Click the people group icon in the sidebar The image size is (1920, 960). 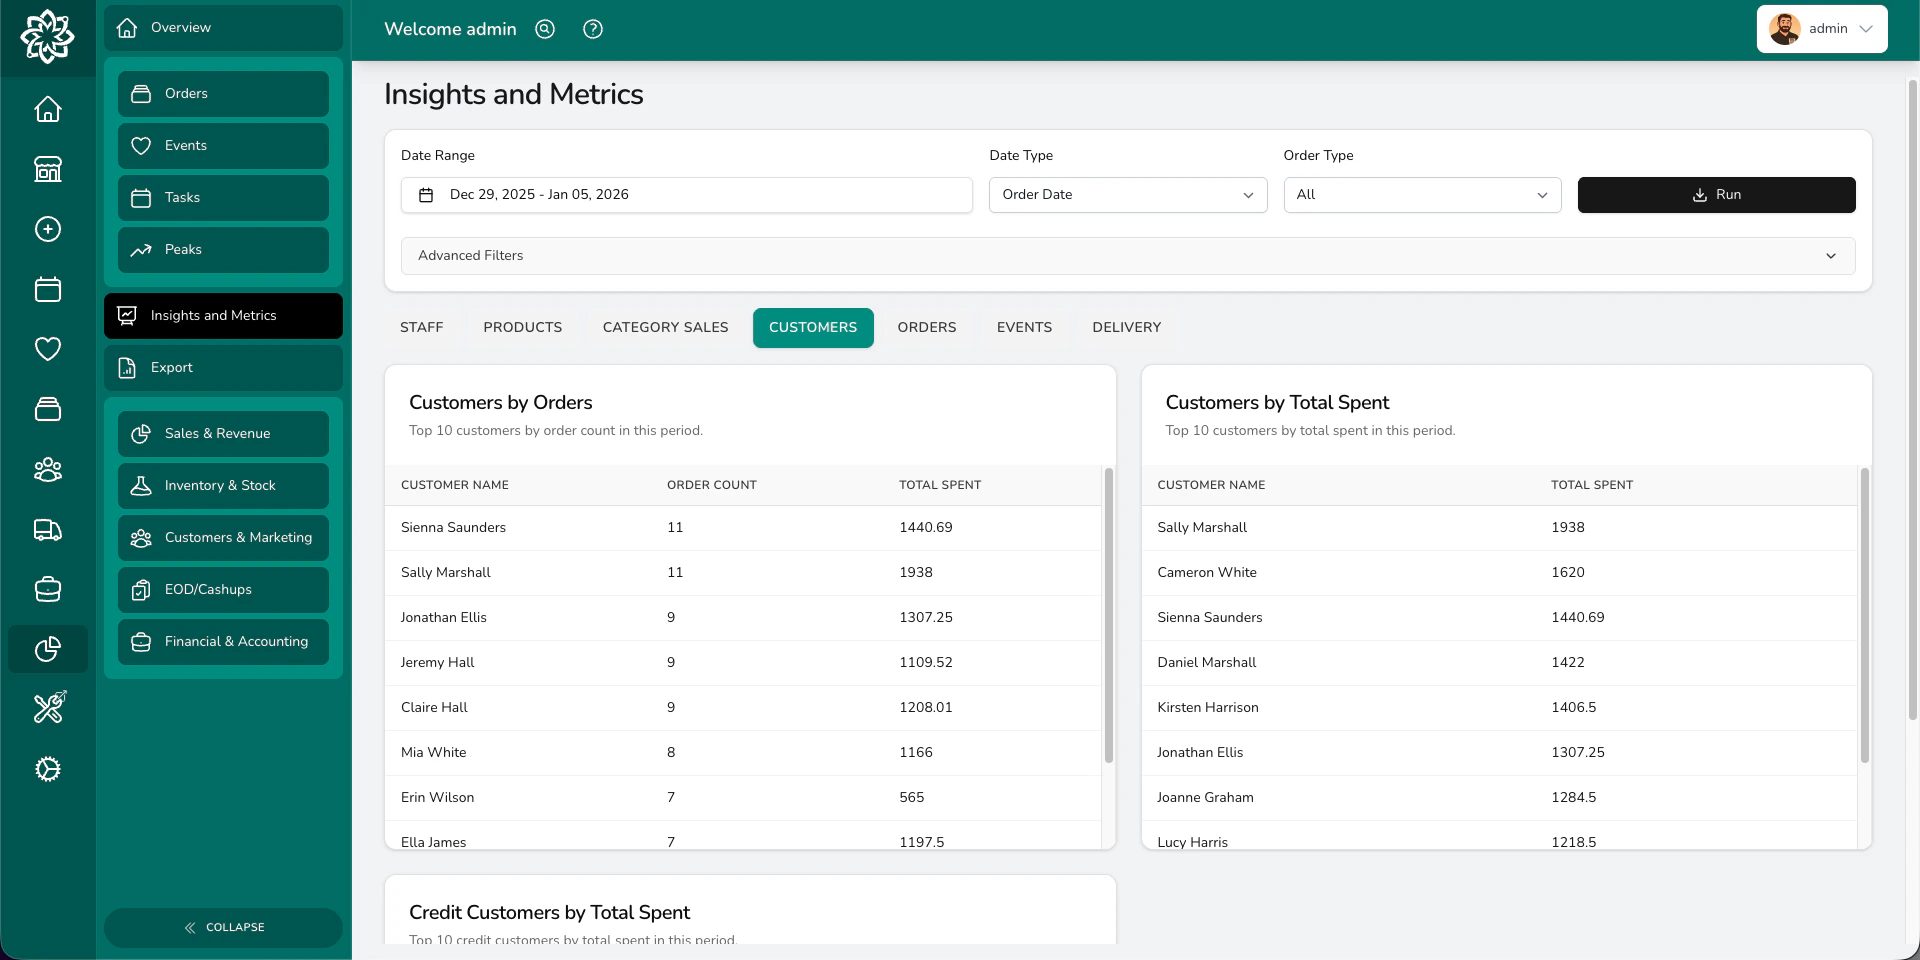[x=47, y=470]
